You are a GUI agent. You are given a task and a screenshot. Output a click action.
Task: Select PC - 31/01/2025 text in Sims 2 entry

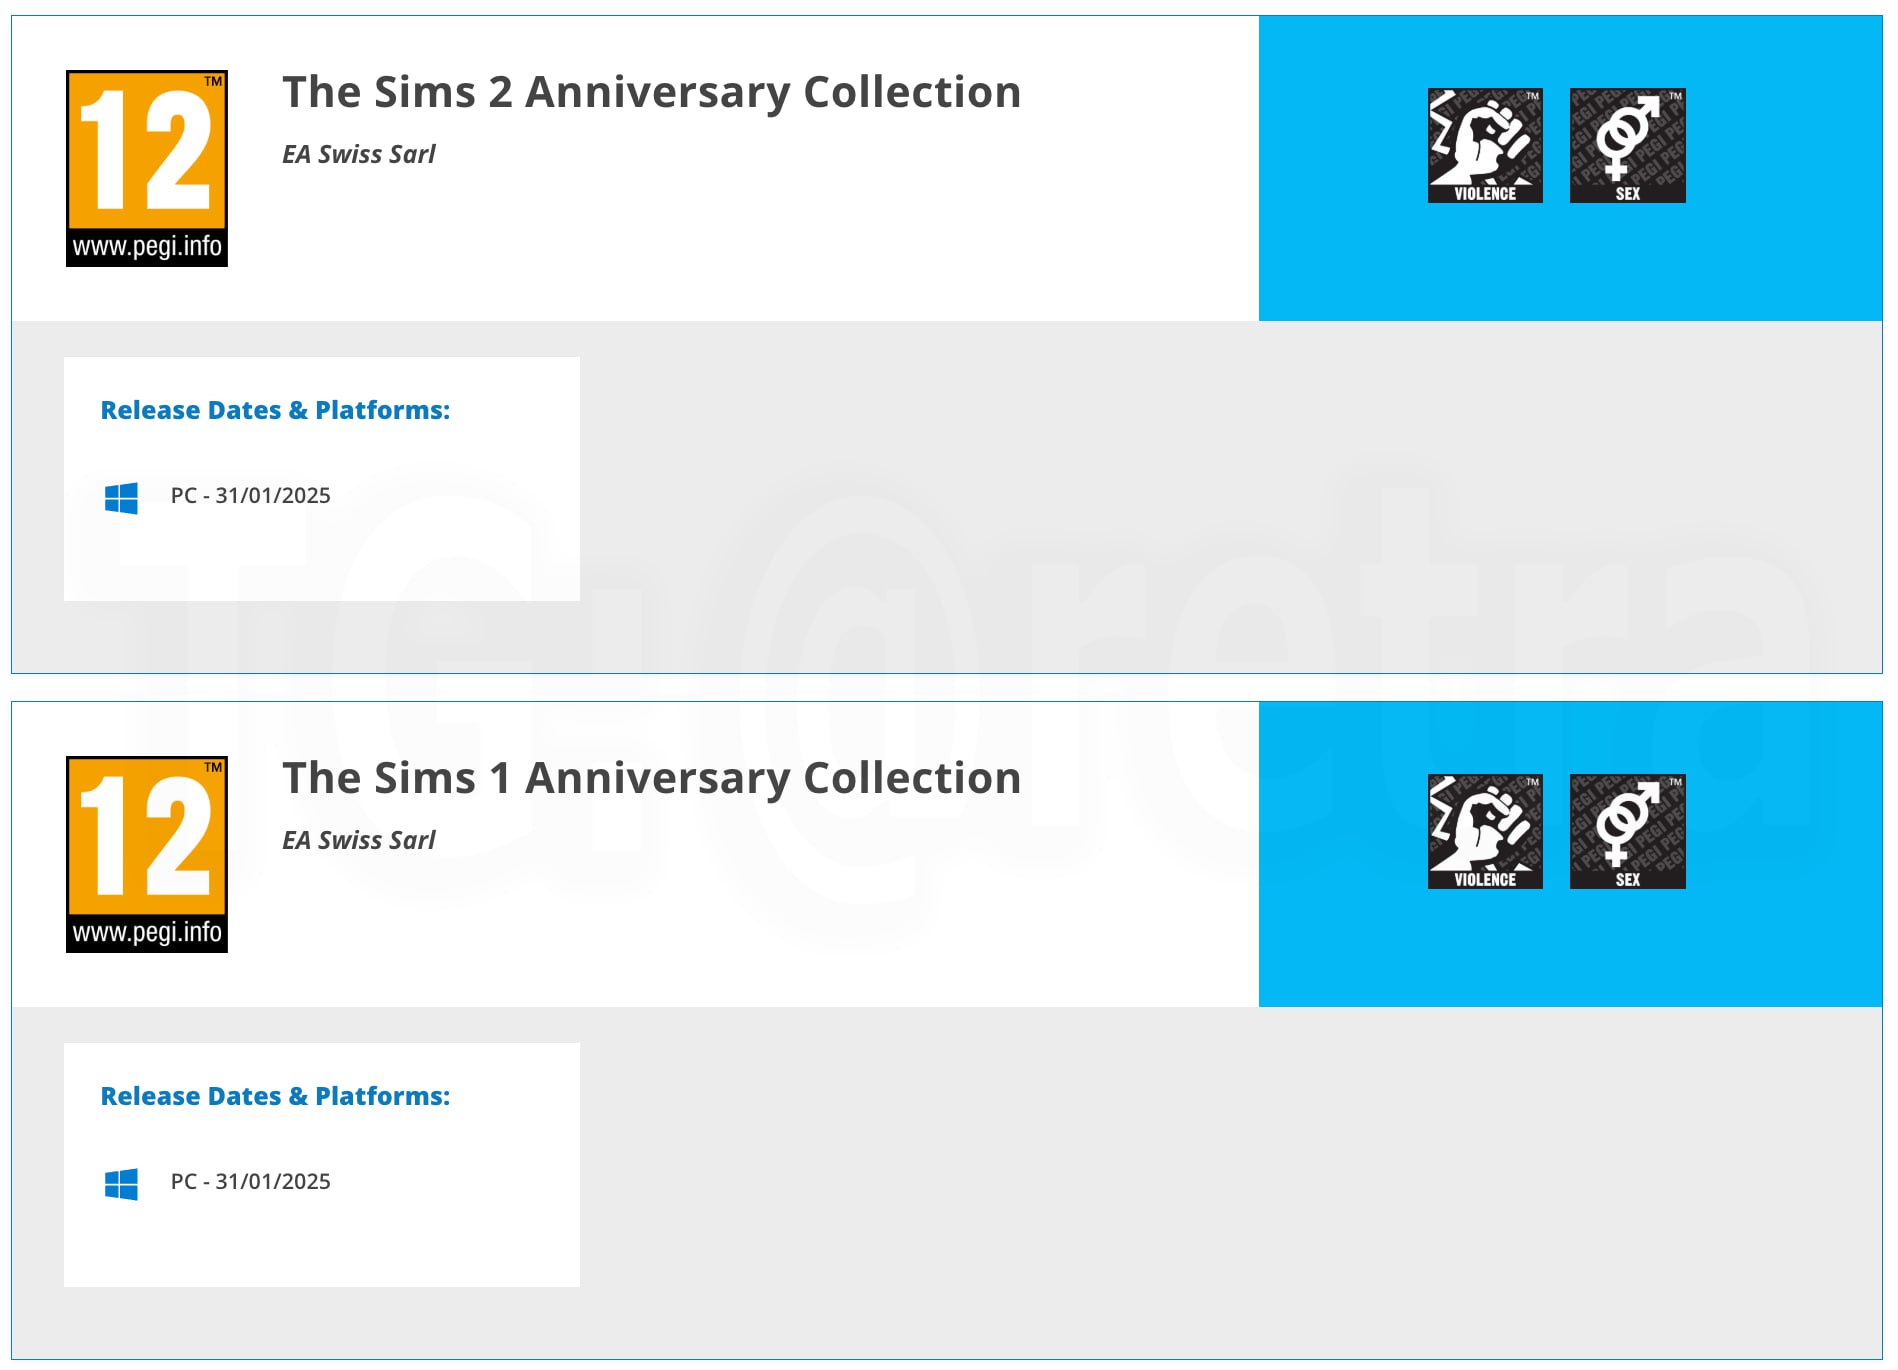coord(250,496)
